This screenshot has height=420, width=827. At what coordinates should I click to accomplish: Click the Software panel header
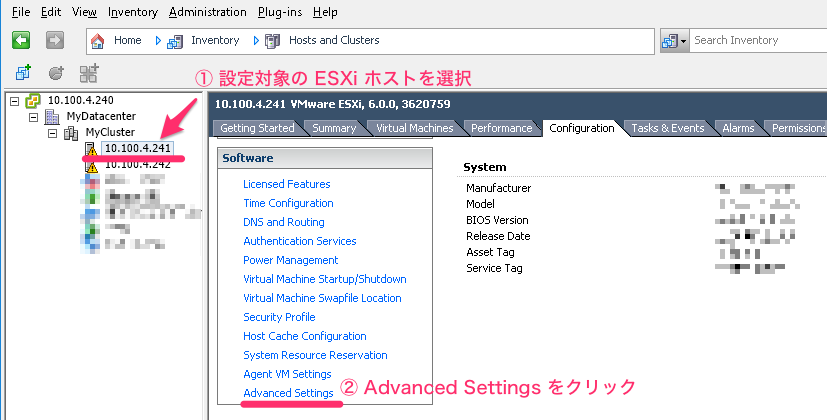click(325, 158)
